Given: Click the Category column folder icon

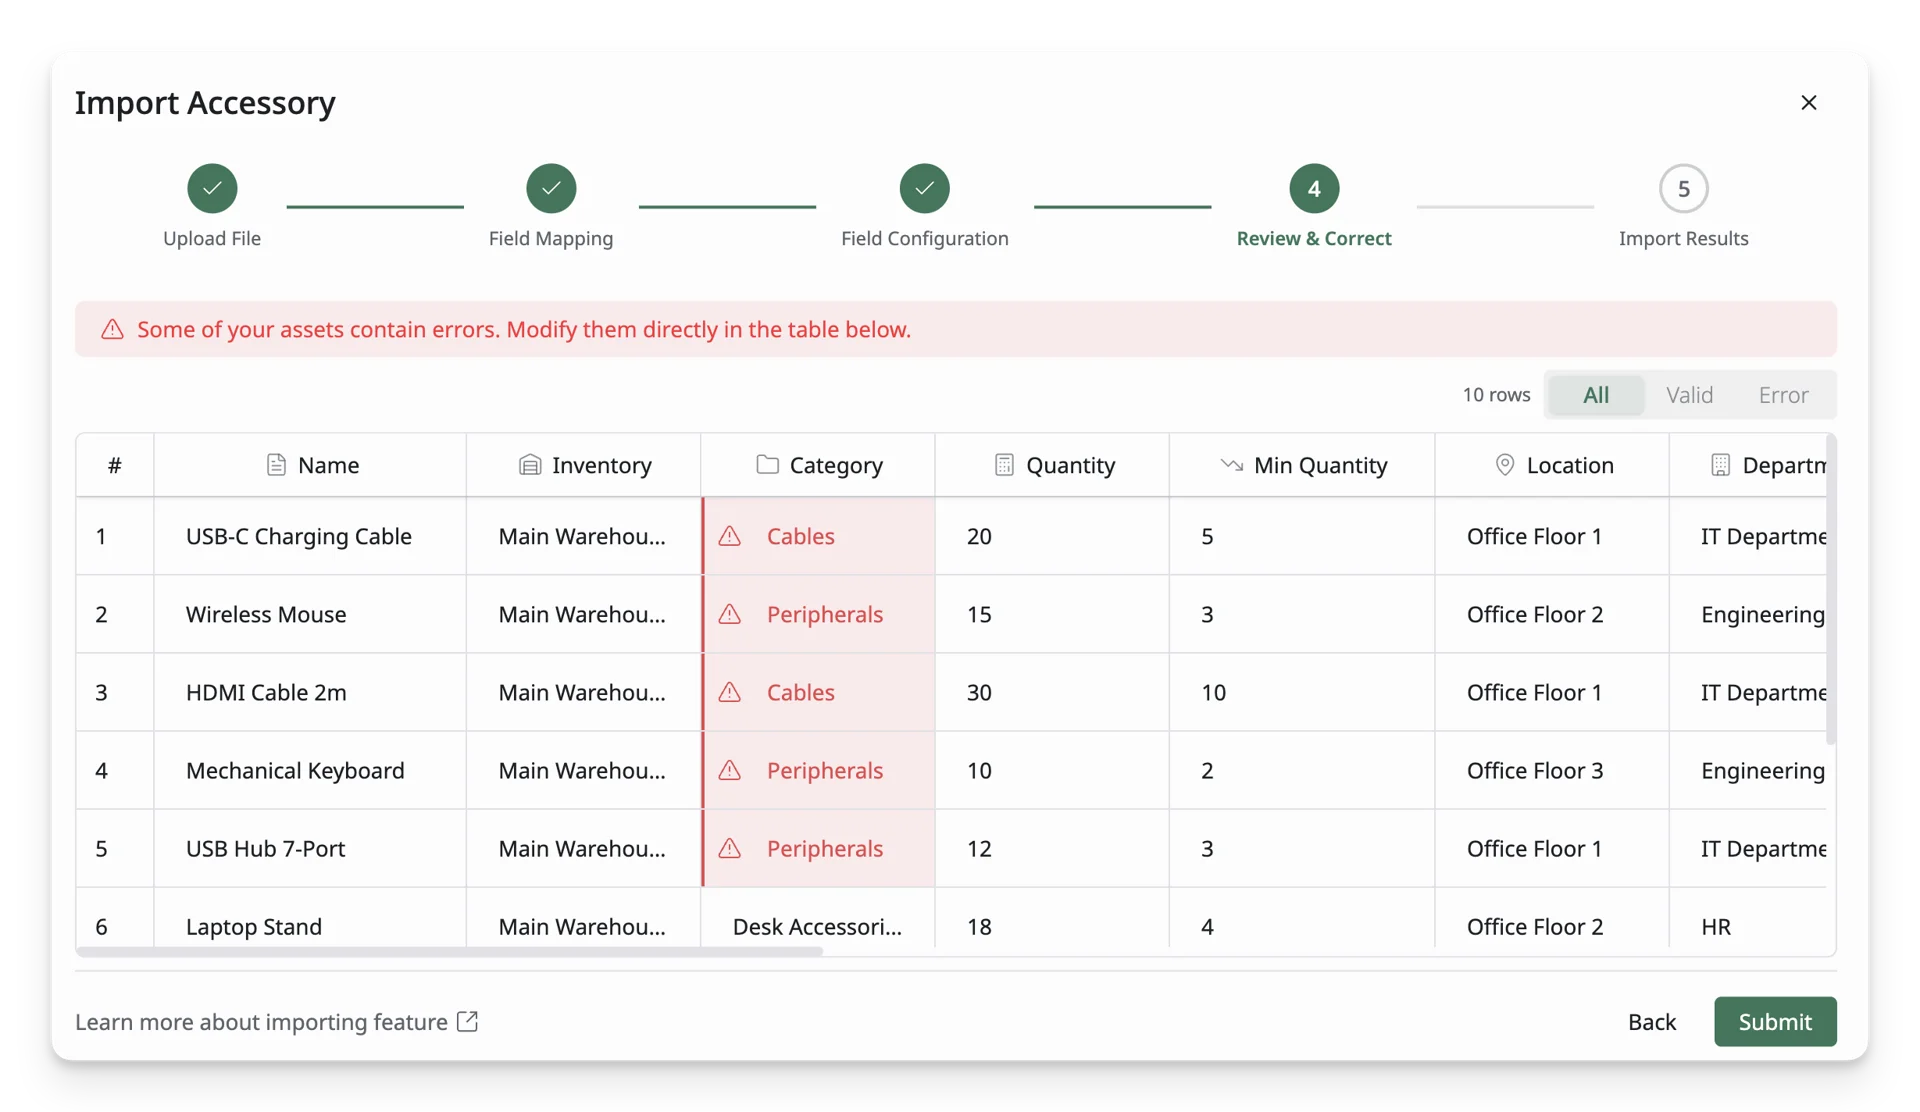Looking at the screenshot, I should [767, 465].
